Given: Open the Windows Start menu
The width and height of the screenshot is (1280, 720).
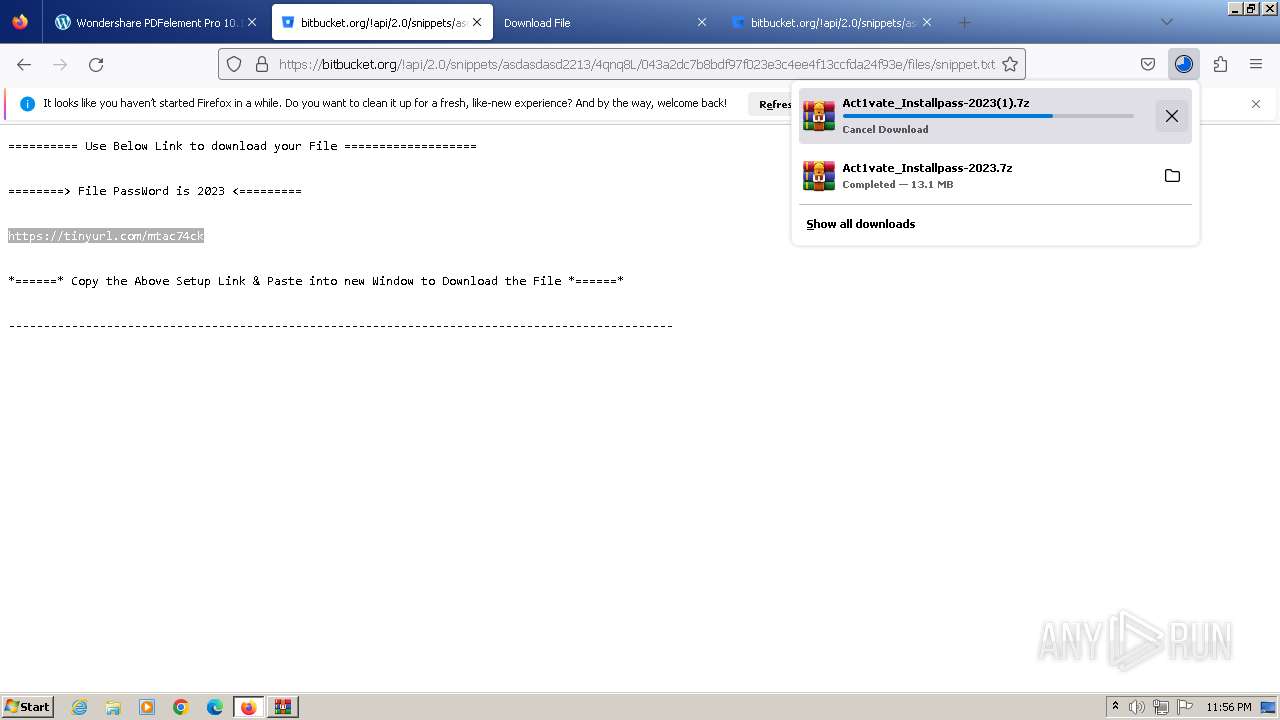Looking at the screenshot, I should click(28, 707).
